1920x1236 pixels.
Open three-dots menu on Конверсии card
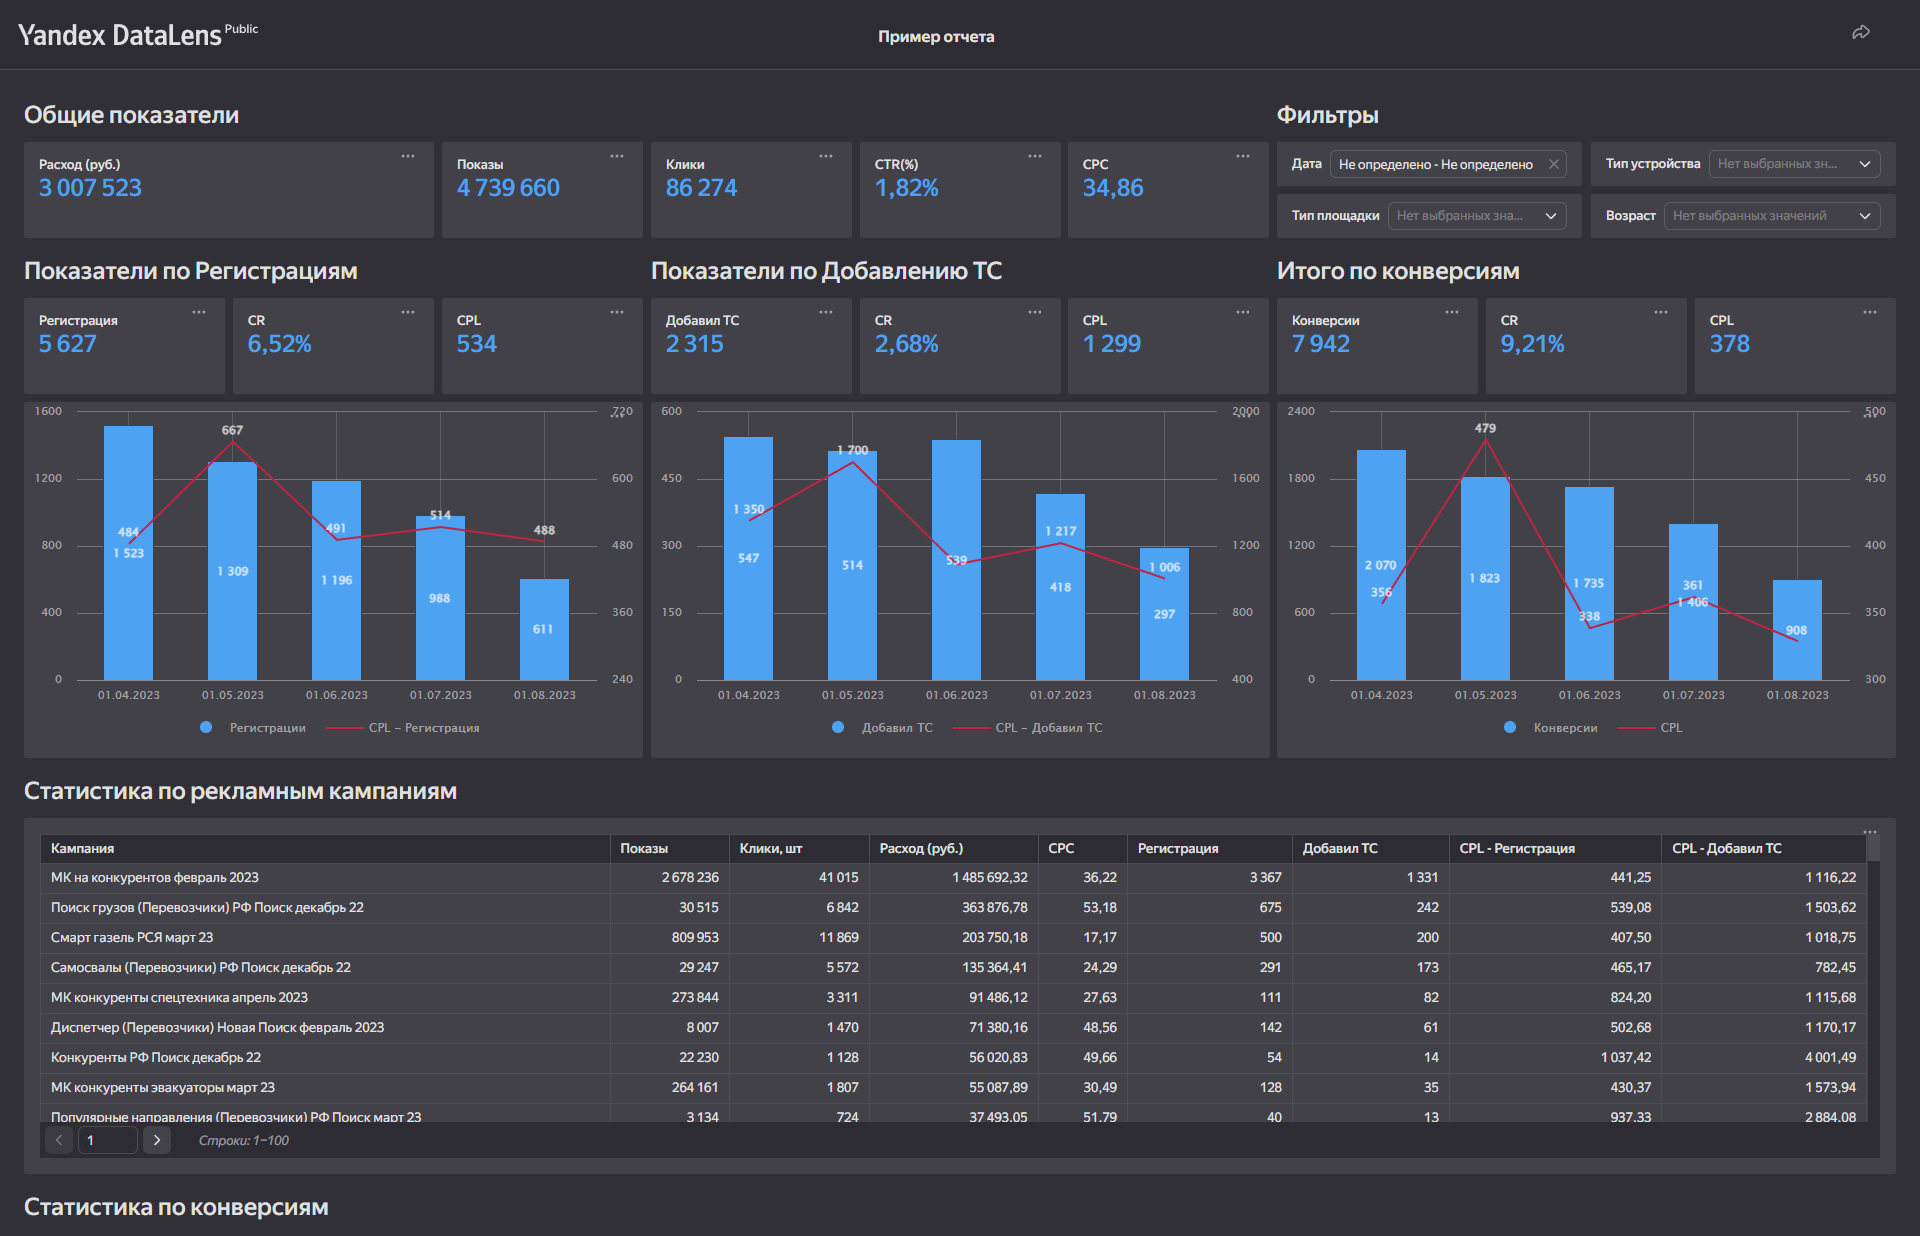click(x=1452, y=312)
